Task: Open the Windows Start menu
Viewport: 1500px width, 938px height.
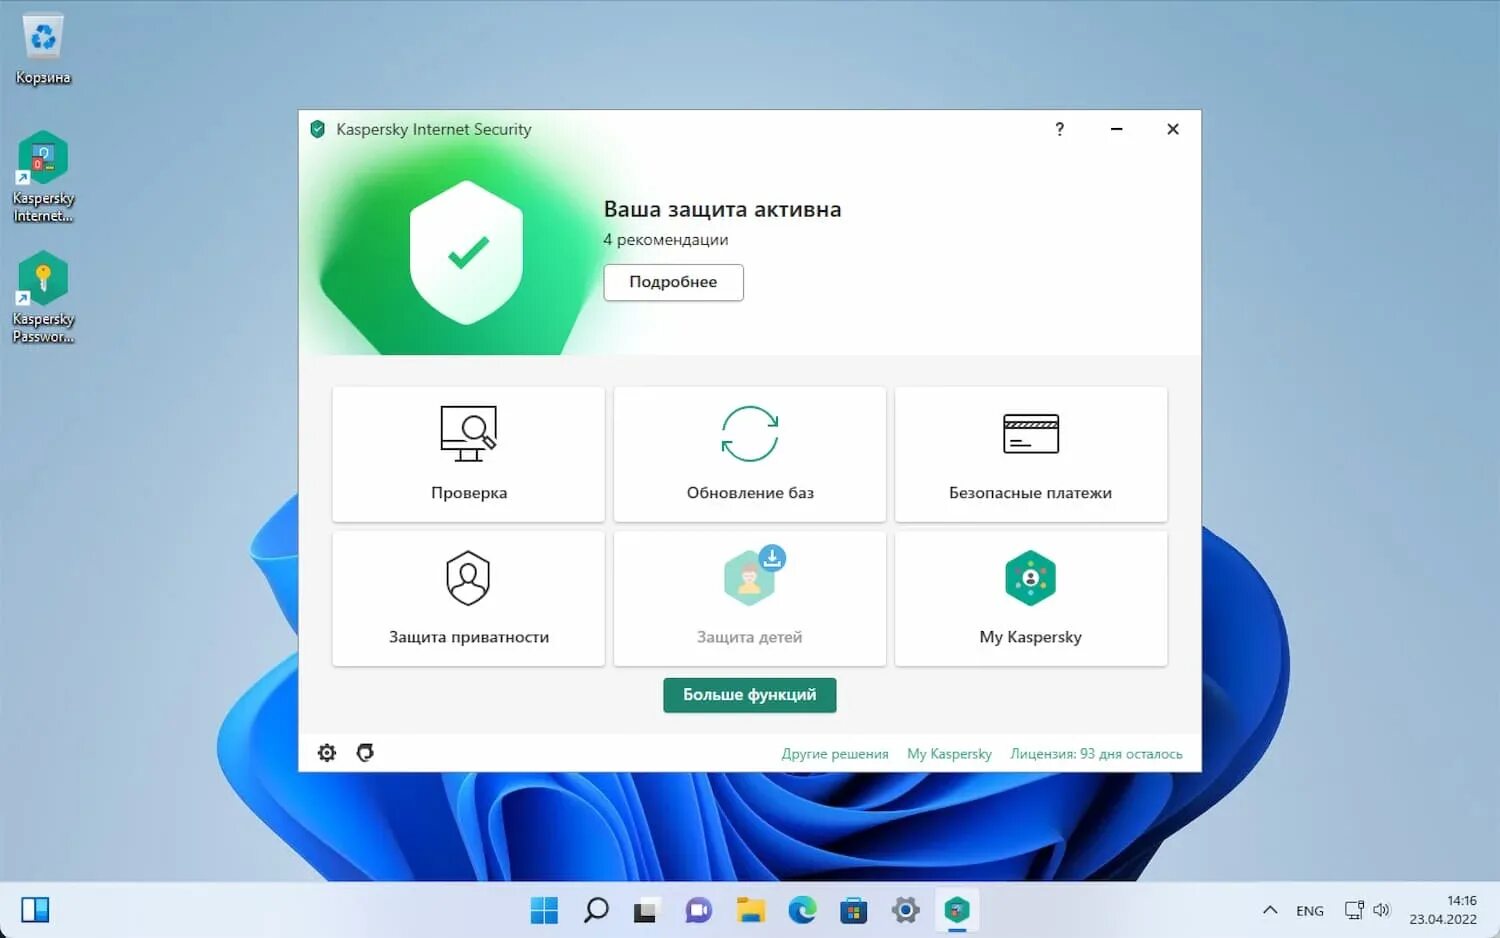Action: pos(543,910)
